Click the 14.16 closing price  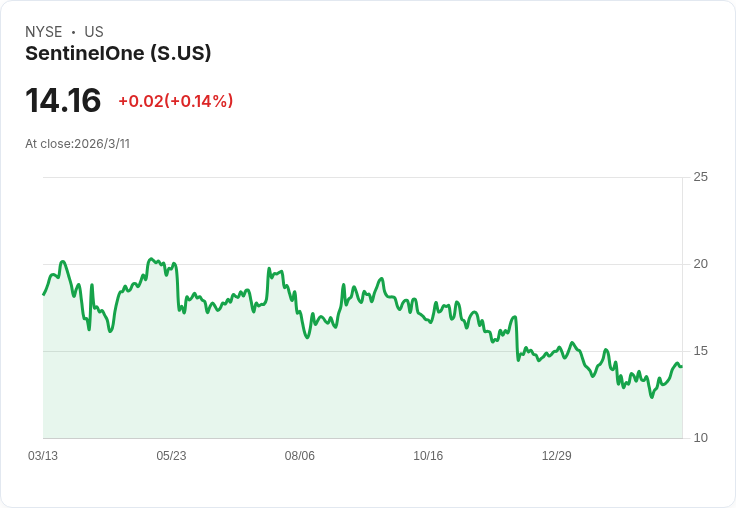63,101
